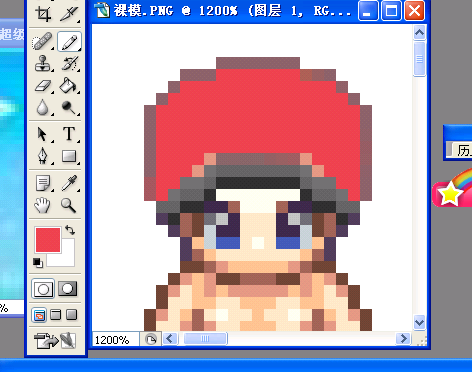The height and width of the screenshot is (372, 472).
Task: Swap foreground and background colors
Action: (x=70, y=230)
